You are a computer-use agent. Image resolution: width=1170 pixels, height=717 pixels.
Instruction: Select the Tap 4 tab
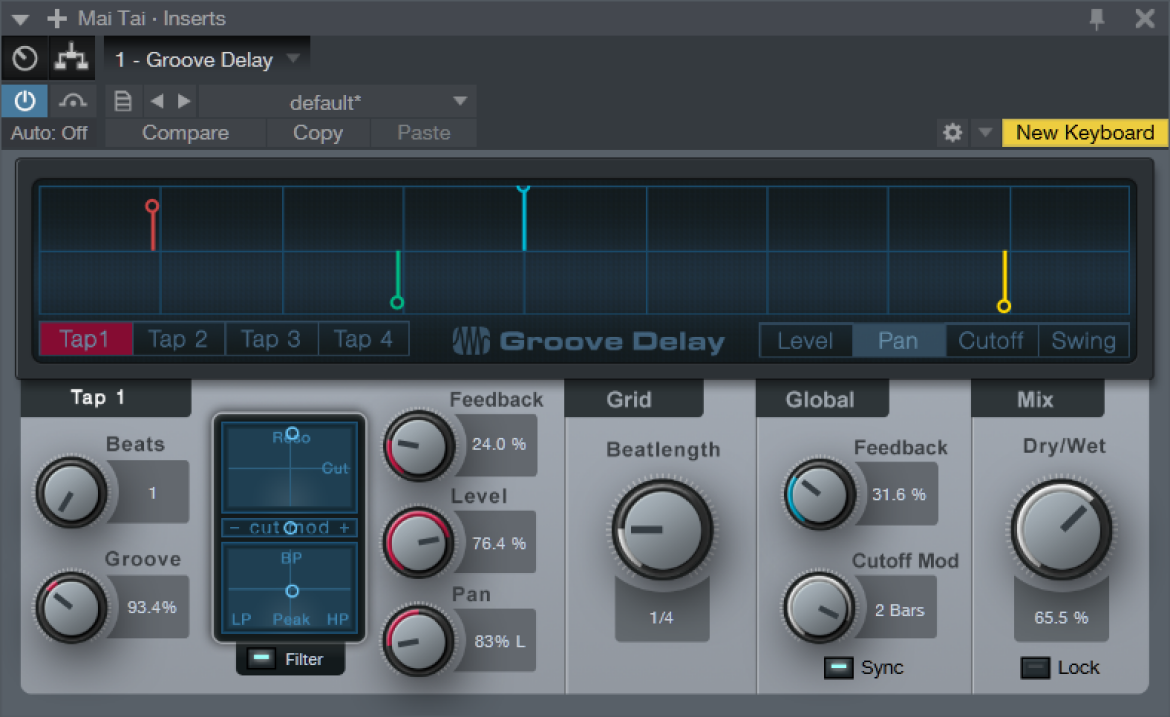(x=363, y=339)
